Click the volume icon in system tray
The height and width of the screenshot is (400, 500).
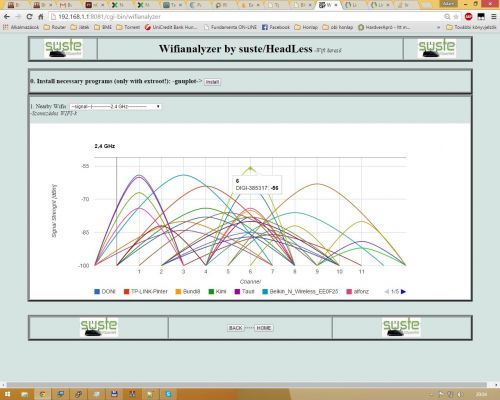460,395
